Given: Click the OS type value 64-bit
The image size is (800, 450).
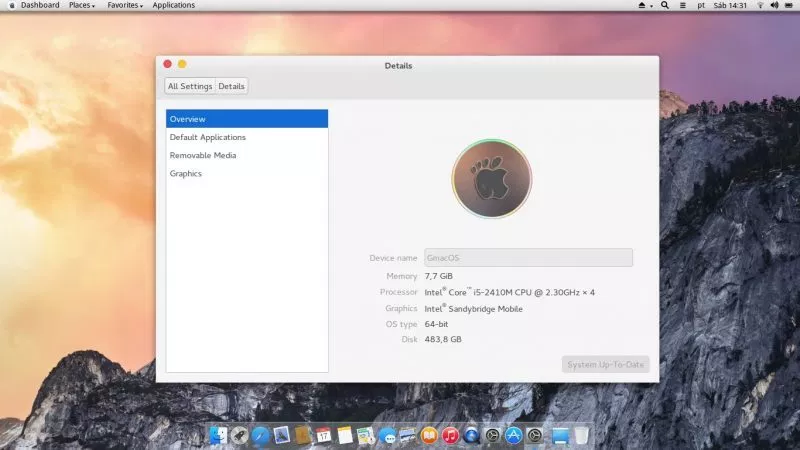Looking at the screenshot, I should [x=436, y=324].
